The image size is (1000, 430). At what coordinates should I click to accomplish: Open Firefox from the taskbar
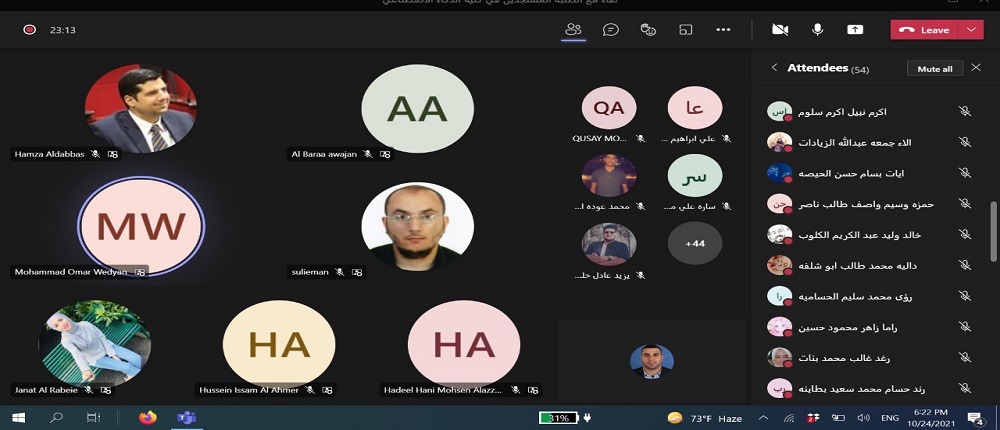click(x=148, y=417)
